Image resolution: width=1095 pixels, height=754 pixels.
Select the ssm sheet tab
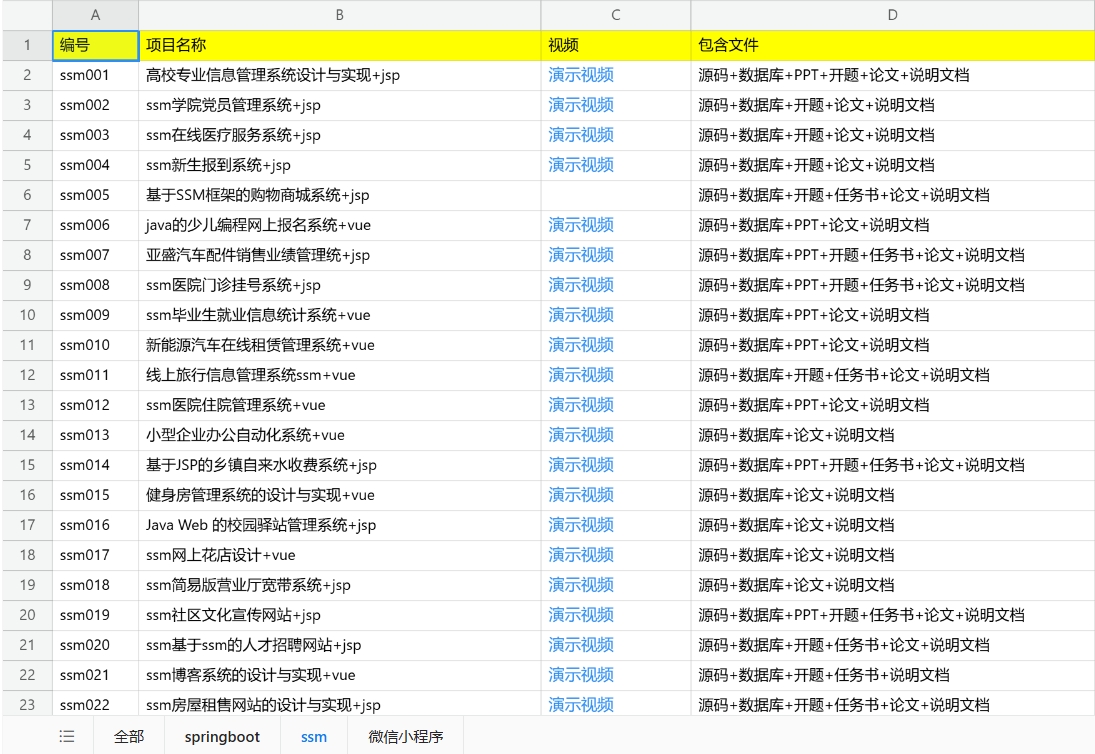point(314,736)
